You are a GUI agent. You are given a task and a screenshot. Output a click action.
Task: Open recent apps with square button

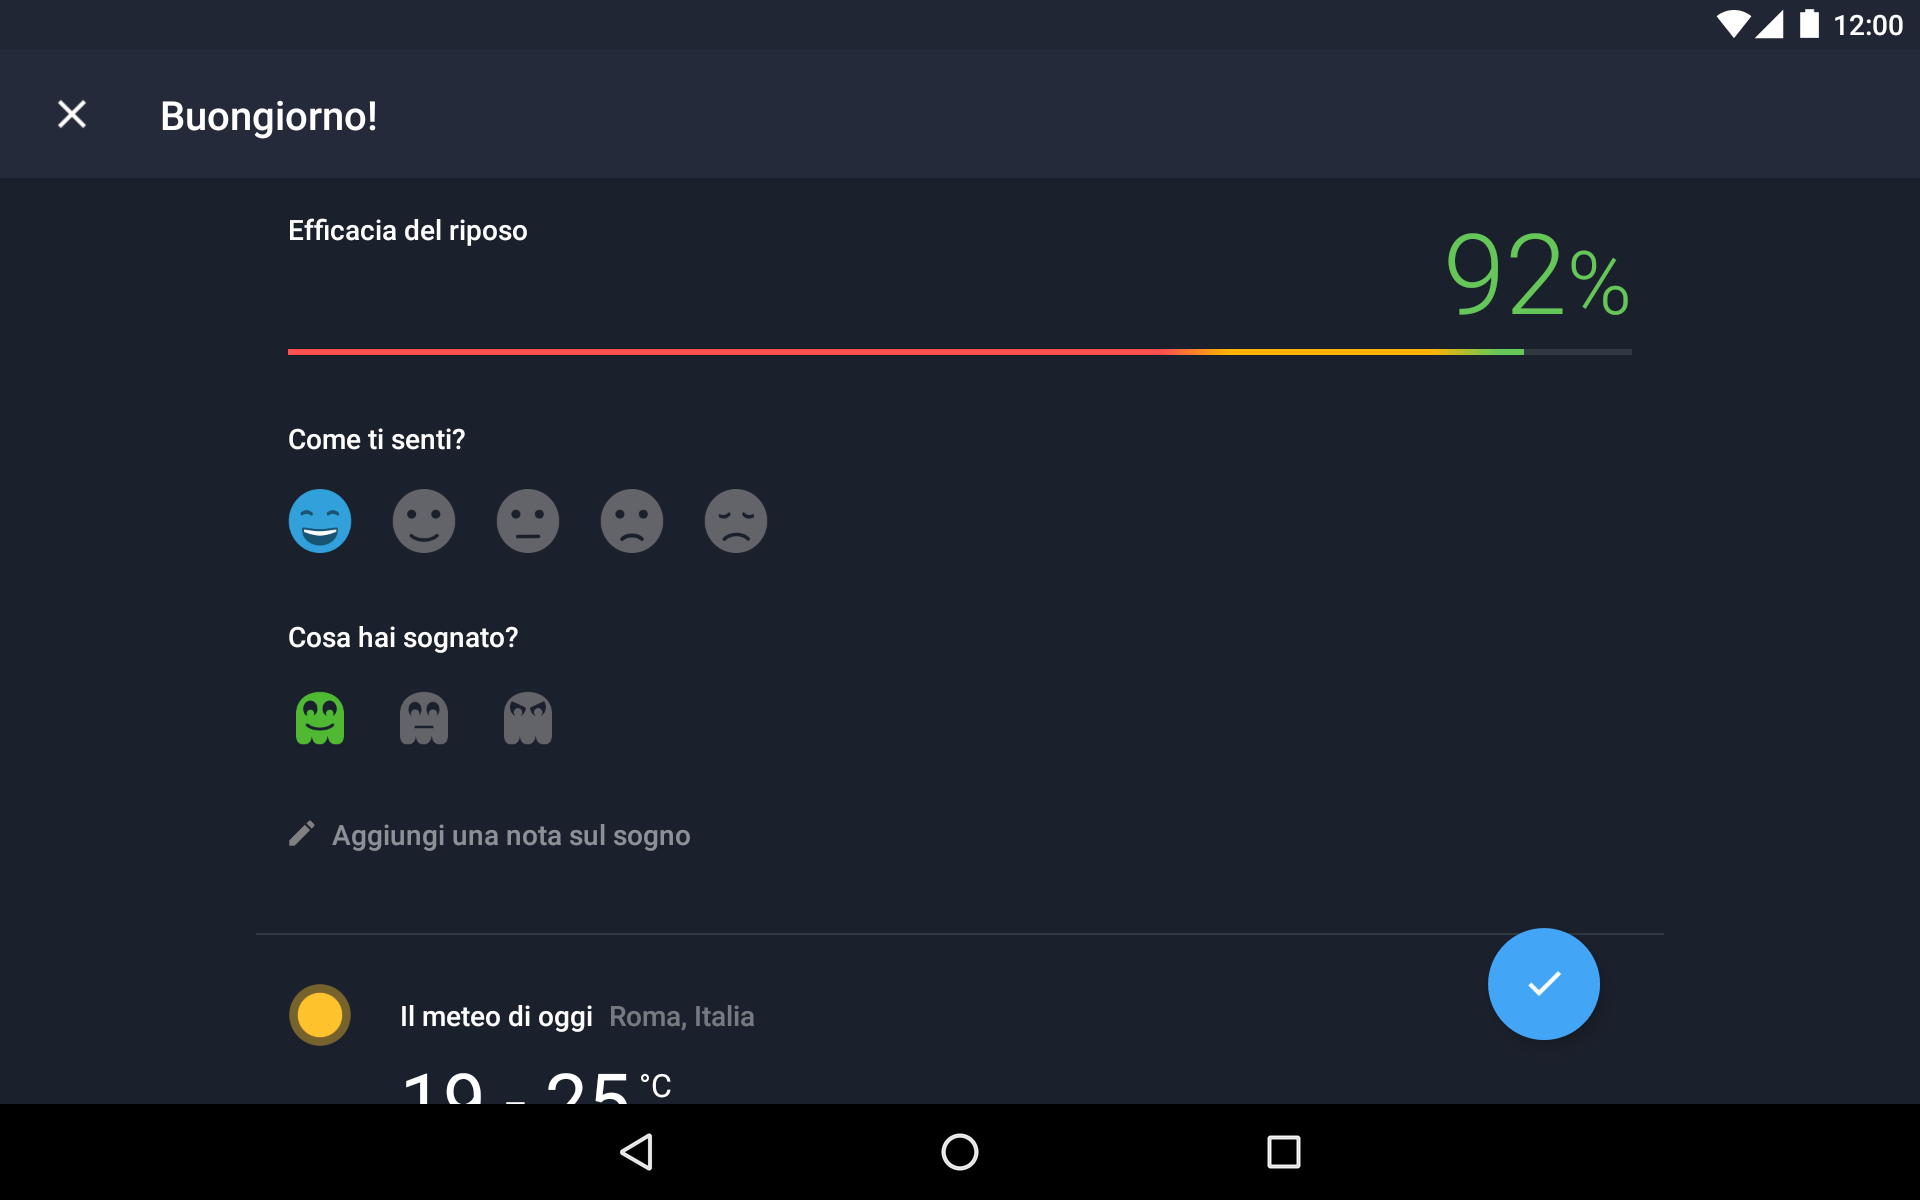click(1284, 1152)
